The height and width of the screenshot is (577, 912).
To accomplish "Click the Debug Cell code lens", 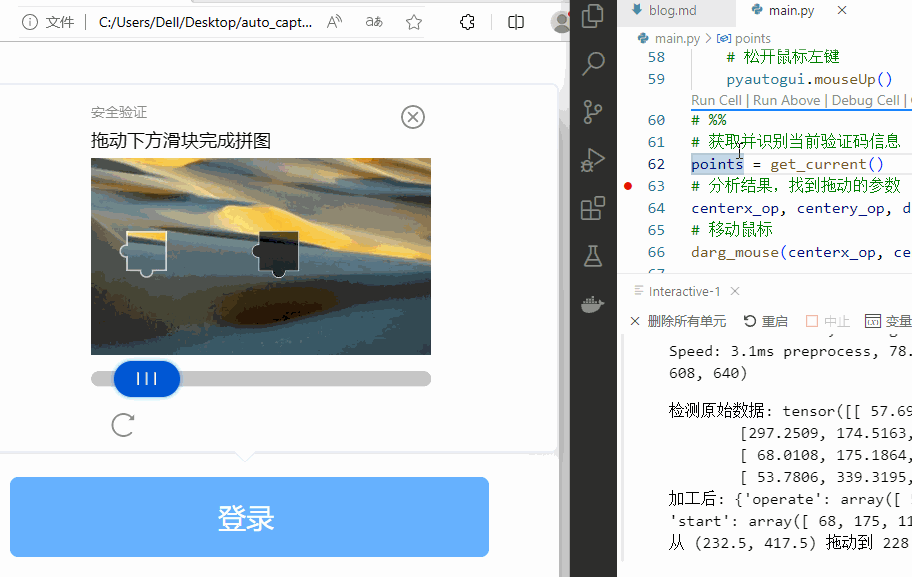I will pos(865,100).
